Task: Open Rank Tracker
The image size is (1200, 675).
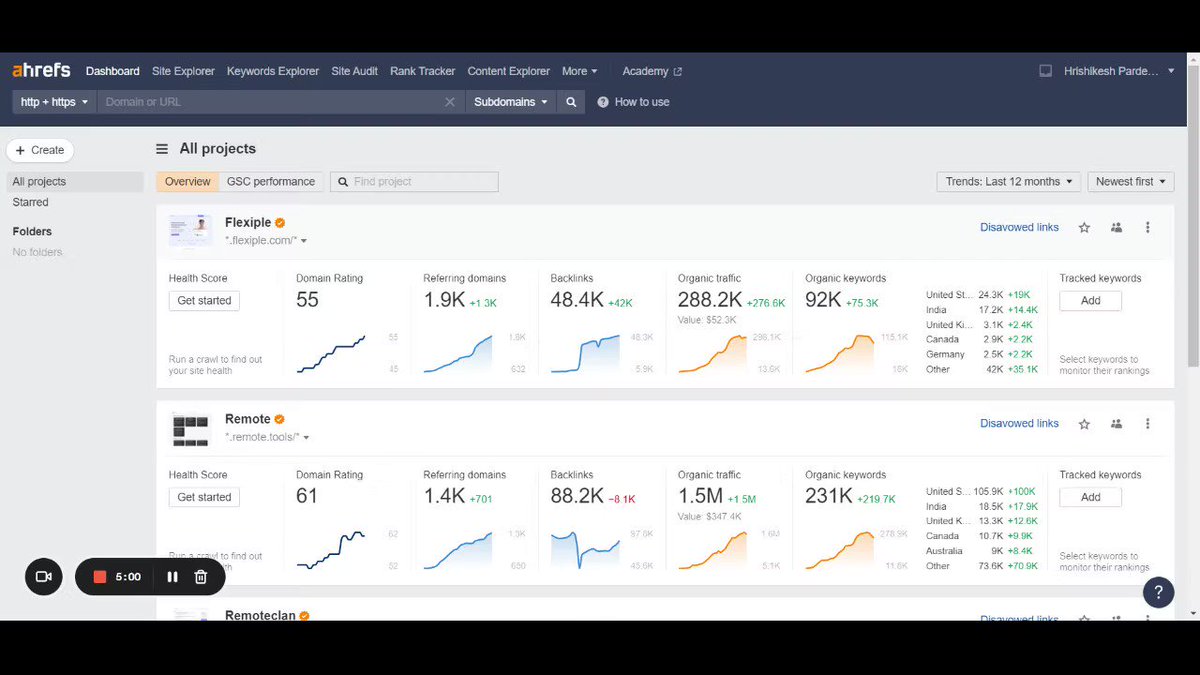Action: [423, 71]
